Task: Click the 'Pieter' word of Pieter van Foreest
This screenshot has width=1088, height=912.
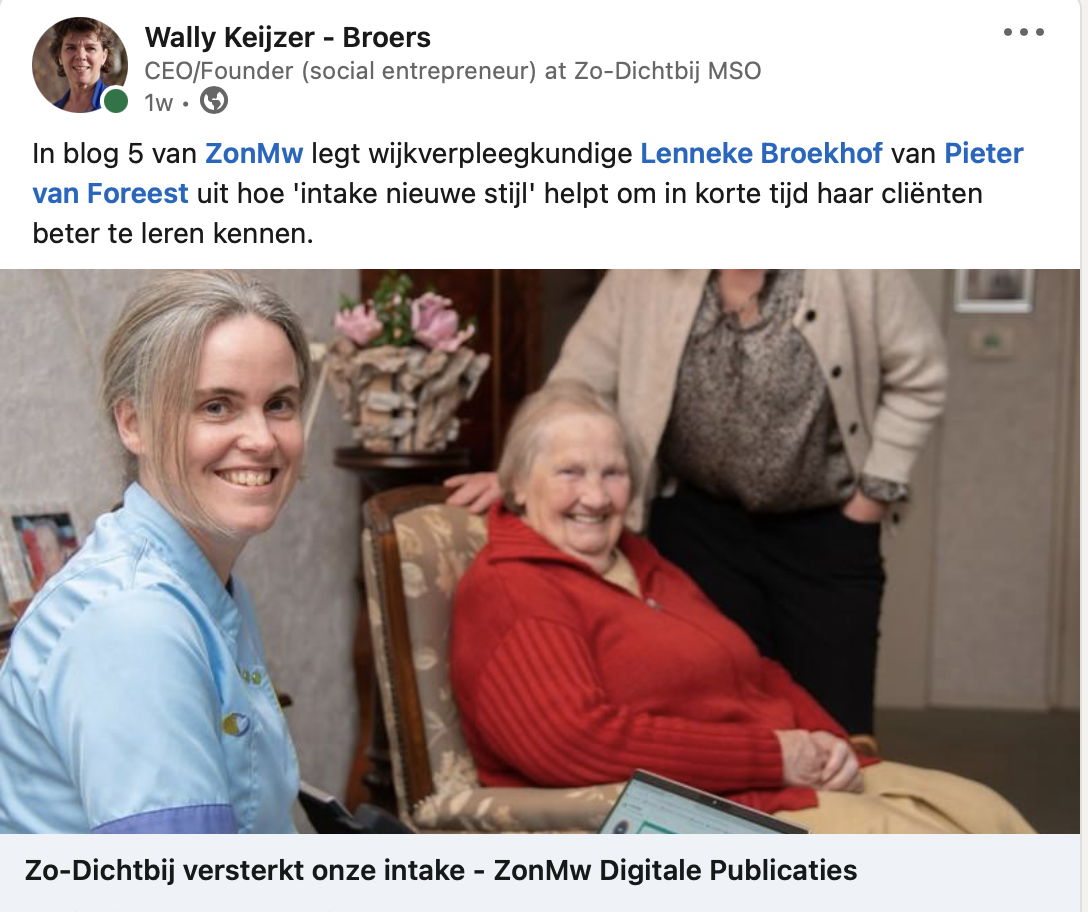Action: click(984, 153)
